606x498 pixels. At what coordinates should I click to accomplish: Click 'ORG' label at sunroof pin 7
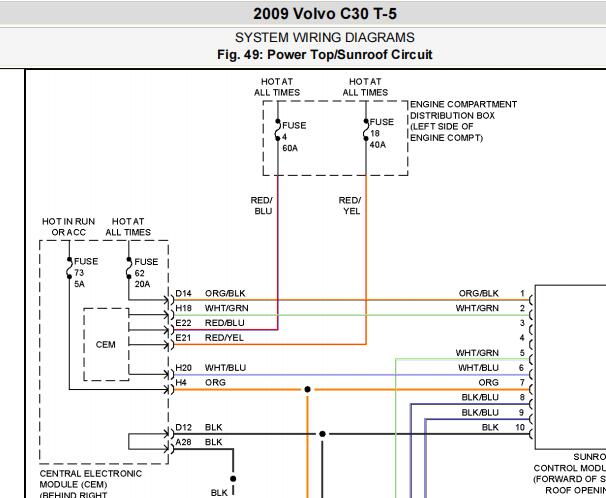[x=489, y=382]
